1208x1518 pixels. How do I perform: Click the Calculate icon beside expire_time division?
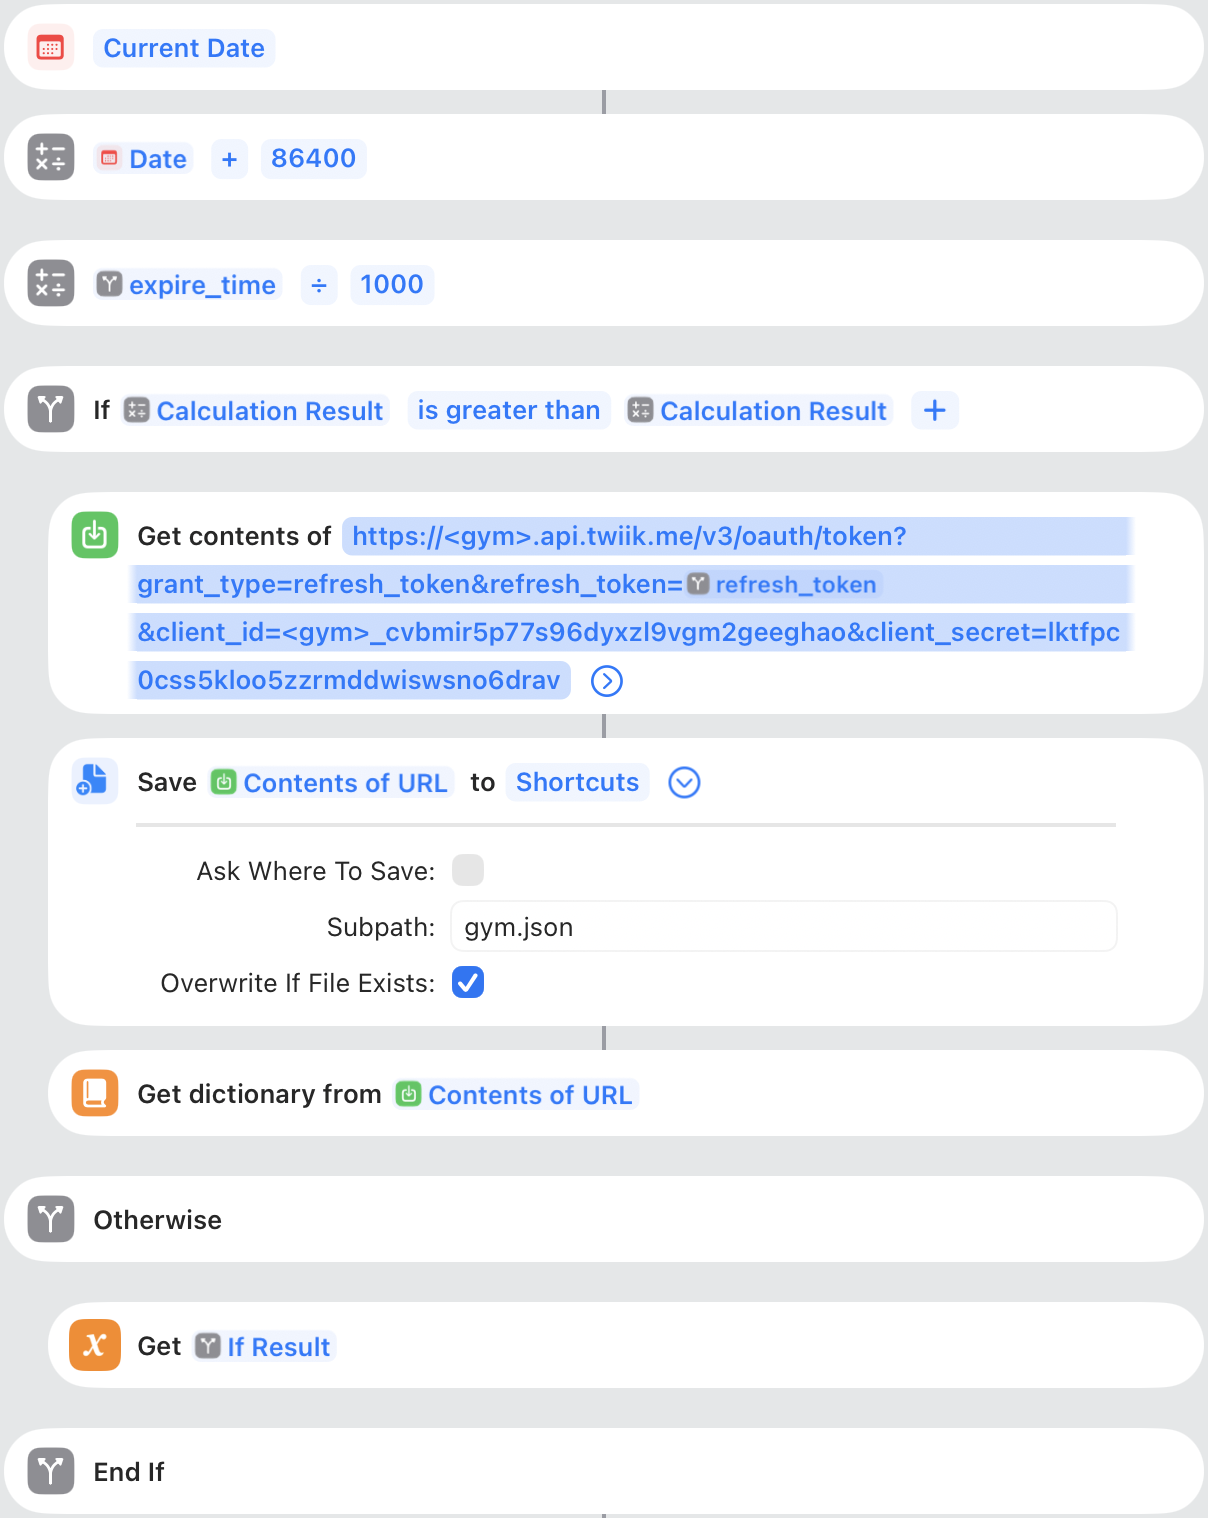click(x=50, y=283)
